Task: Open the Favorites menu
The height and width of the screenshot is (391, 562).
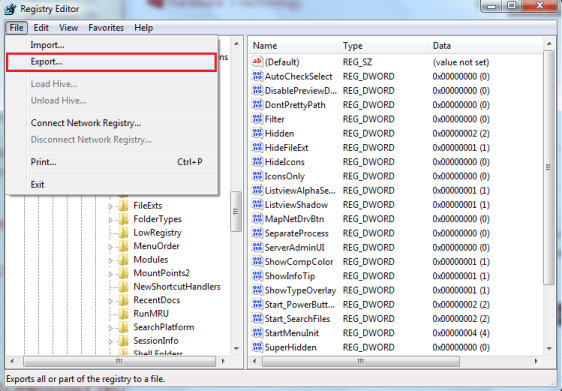Action: pyautogui.click(x=106, y=28)
